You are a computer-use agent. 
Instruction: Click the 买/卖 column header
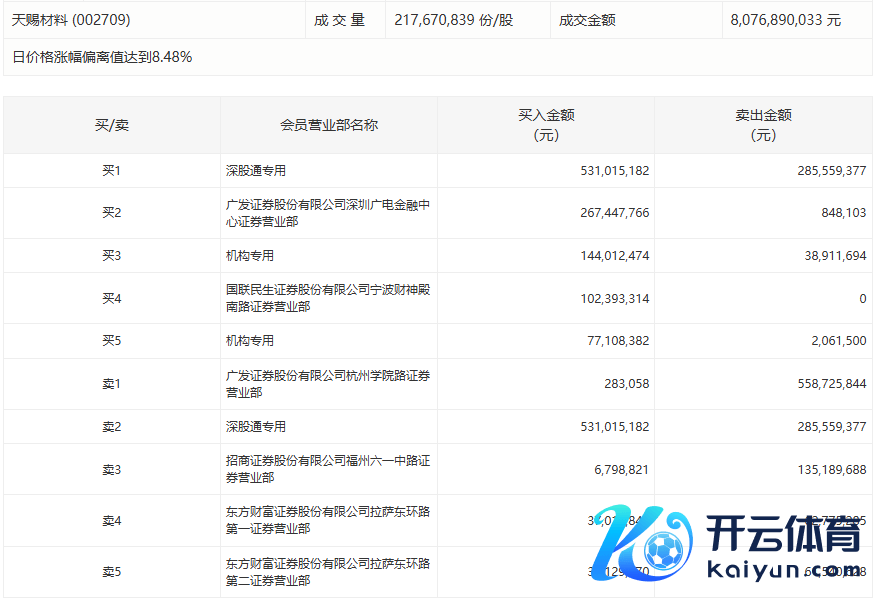point(112,125)
